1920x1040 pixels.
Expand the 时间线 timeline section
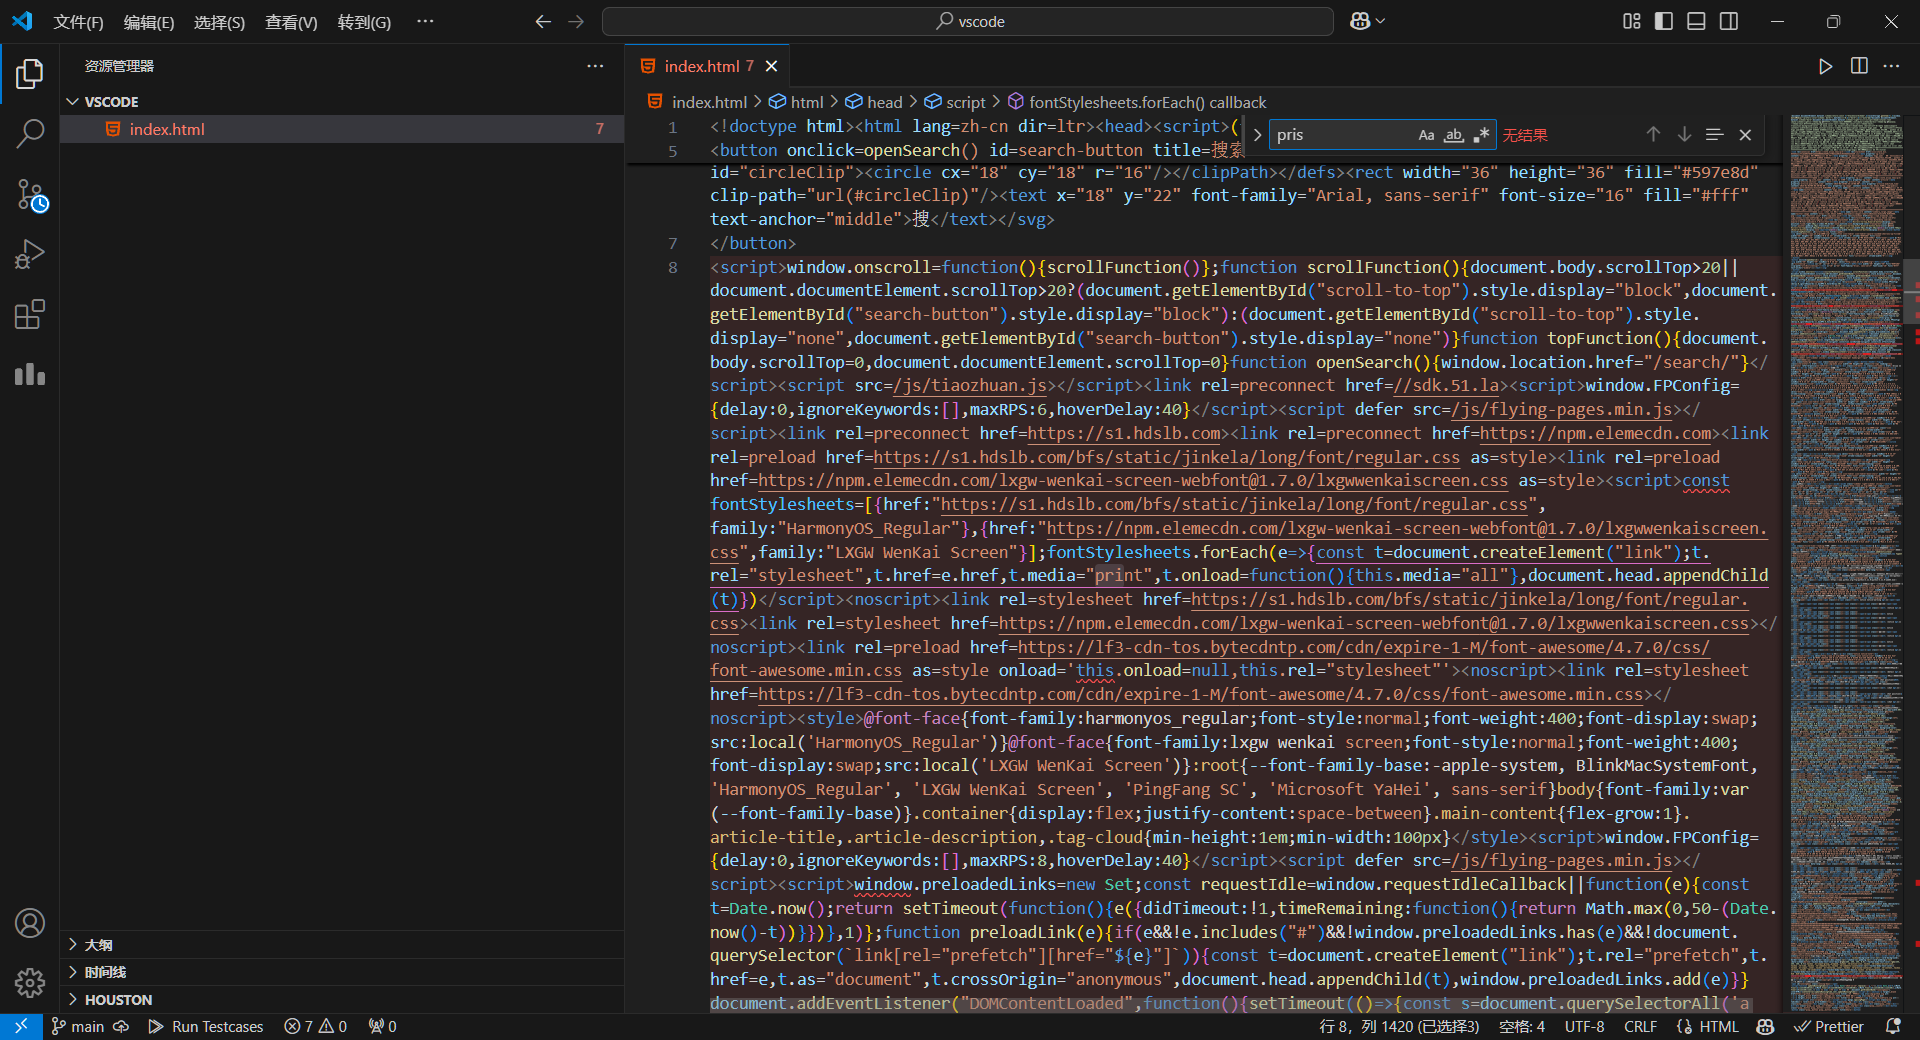pos(342,972)
